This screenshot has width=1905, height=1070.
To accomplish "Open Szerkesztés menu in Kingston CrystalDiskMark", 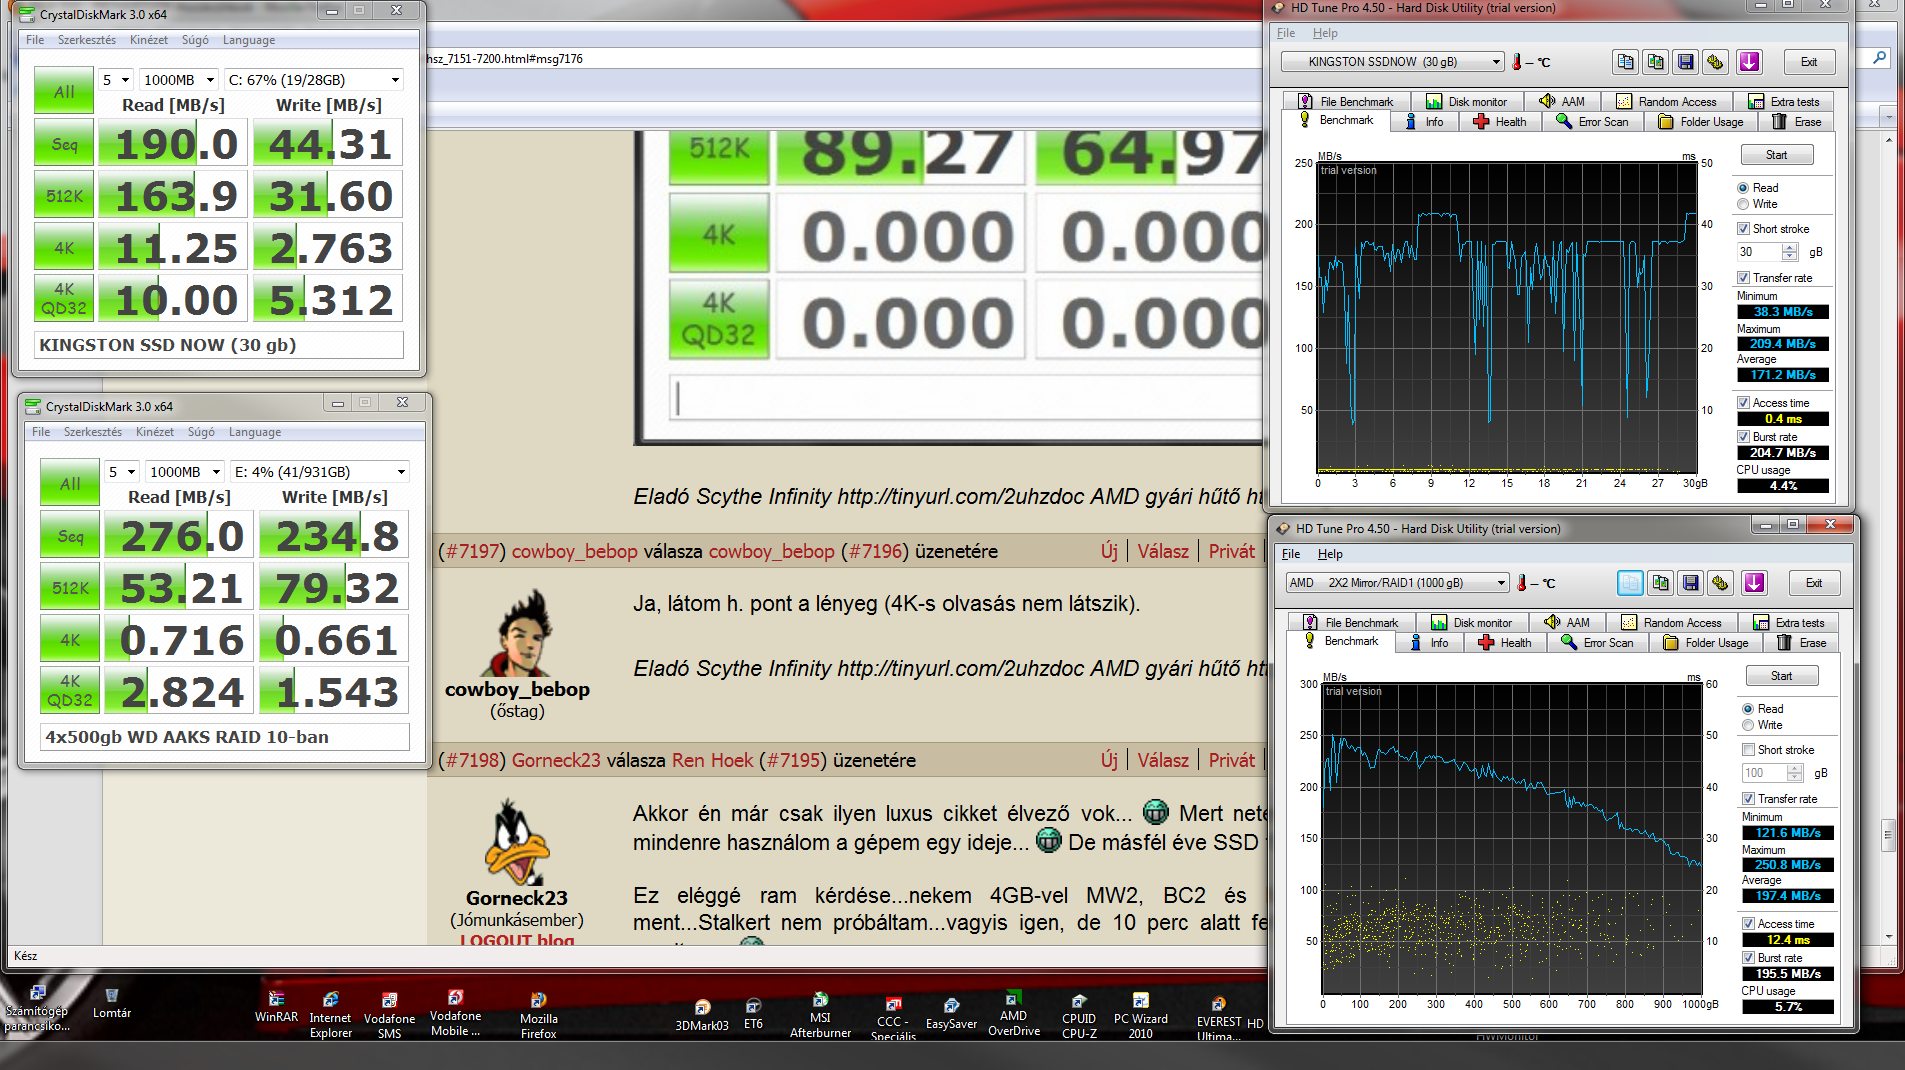I will click(87, 40).
